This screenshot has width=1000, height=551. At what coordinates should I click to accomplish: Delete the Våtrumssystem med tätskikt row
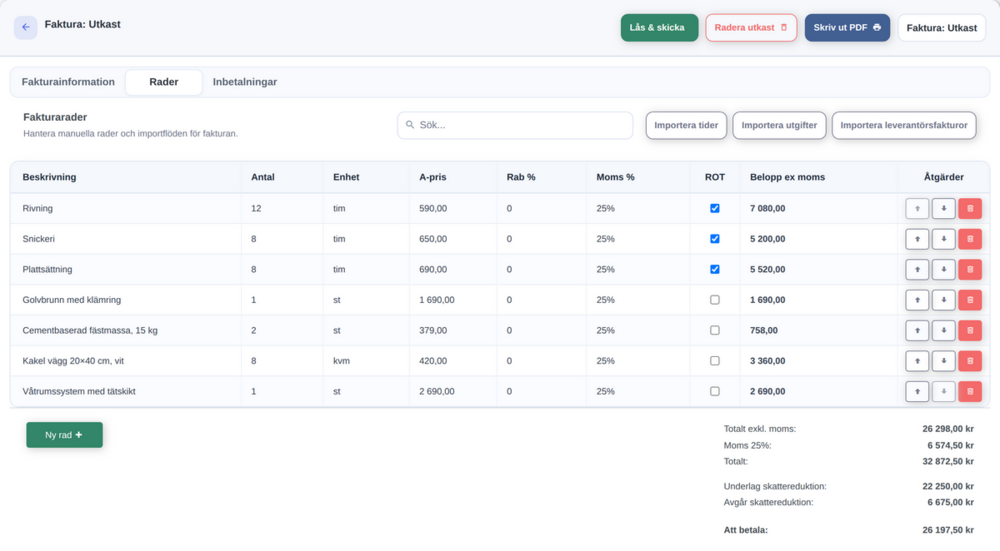click(970, 392)
